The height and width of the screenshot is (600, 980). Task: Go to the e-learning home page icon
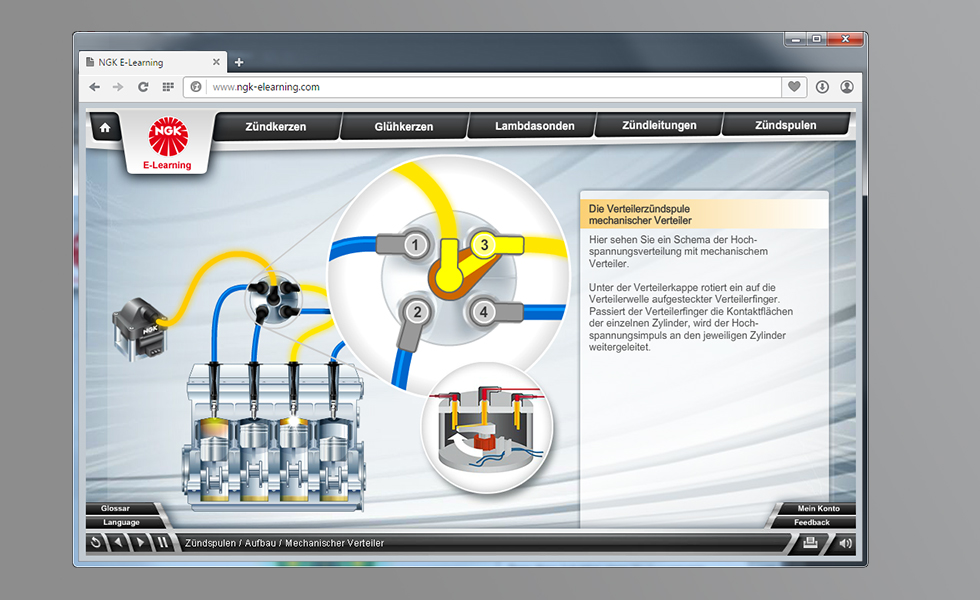(104, 127)
